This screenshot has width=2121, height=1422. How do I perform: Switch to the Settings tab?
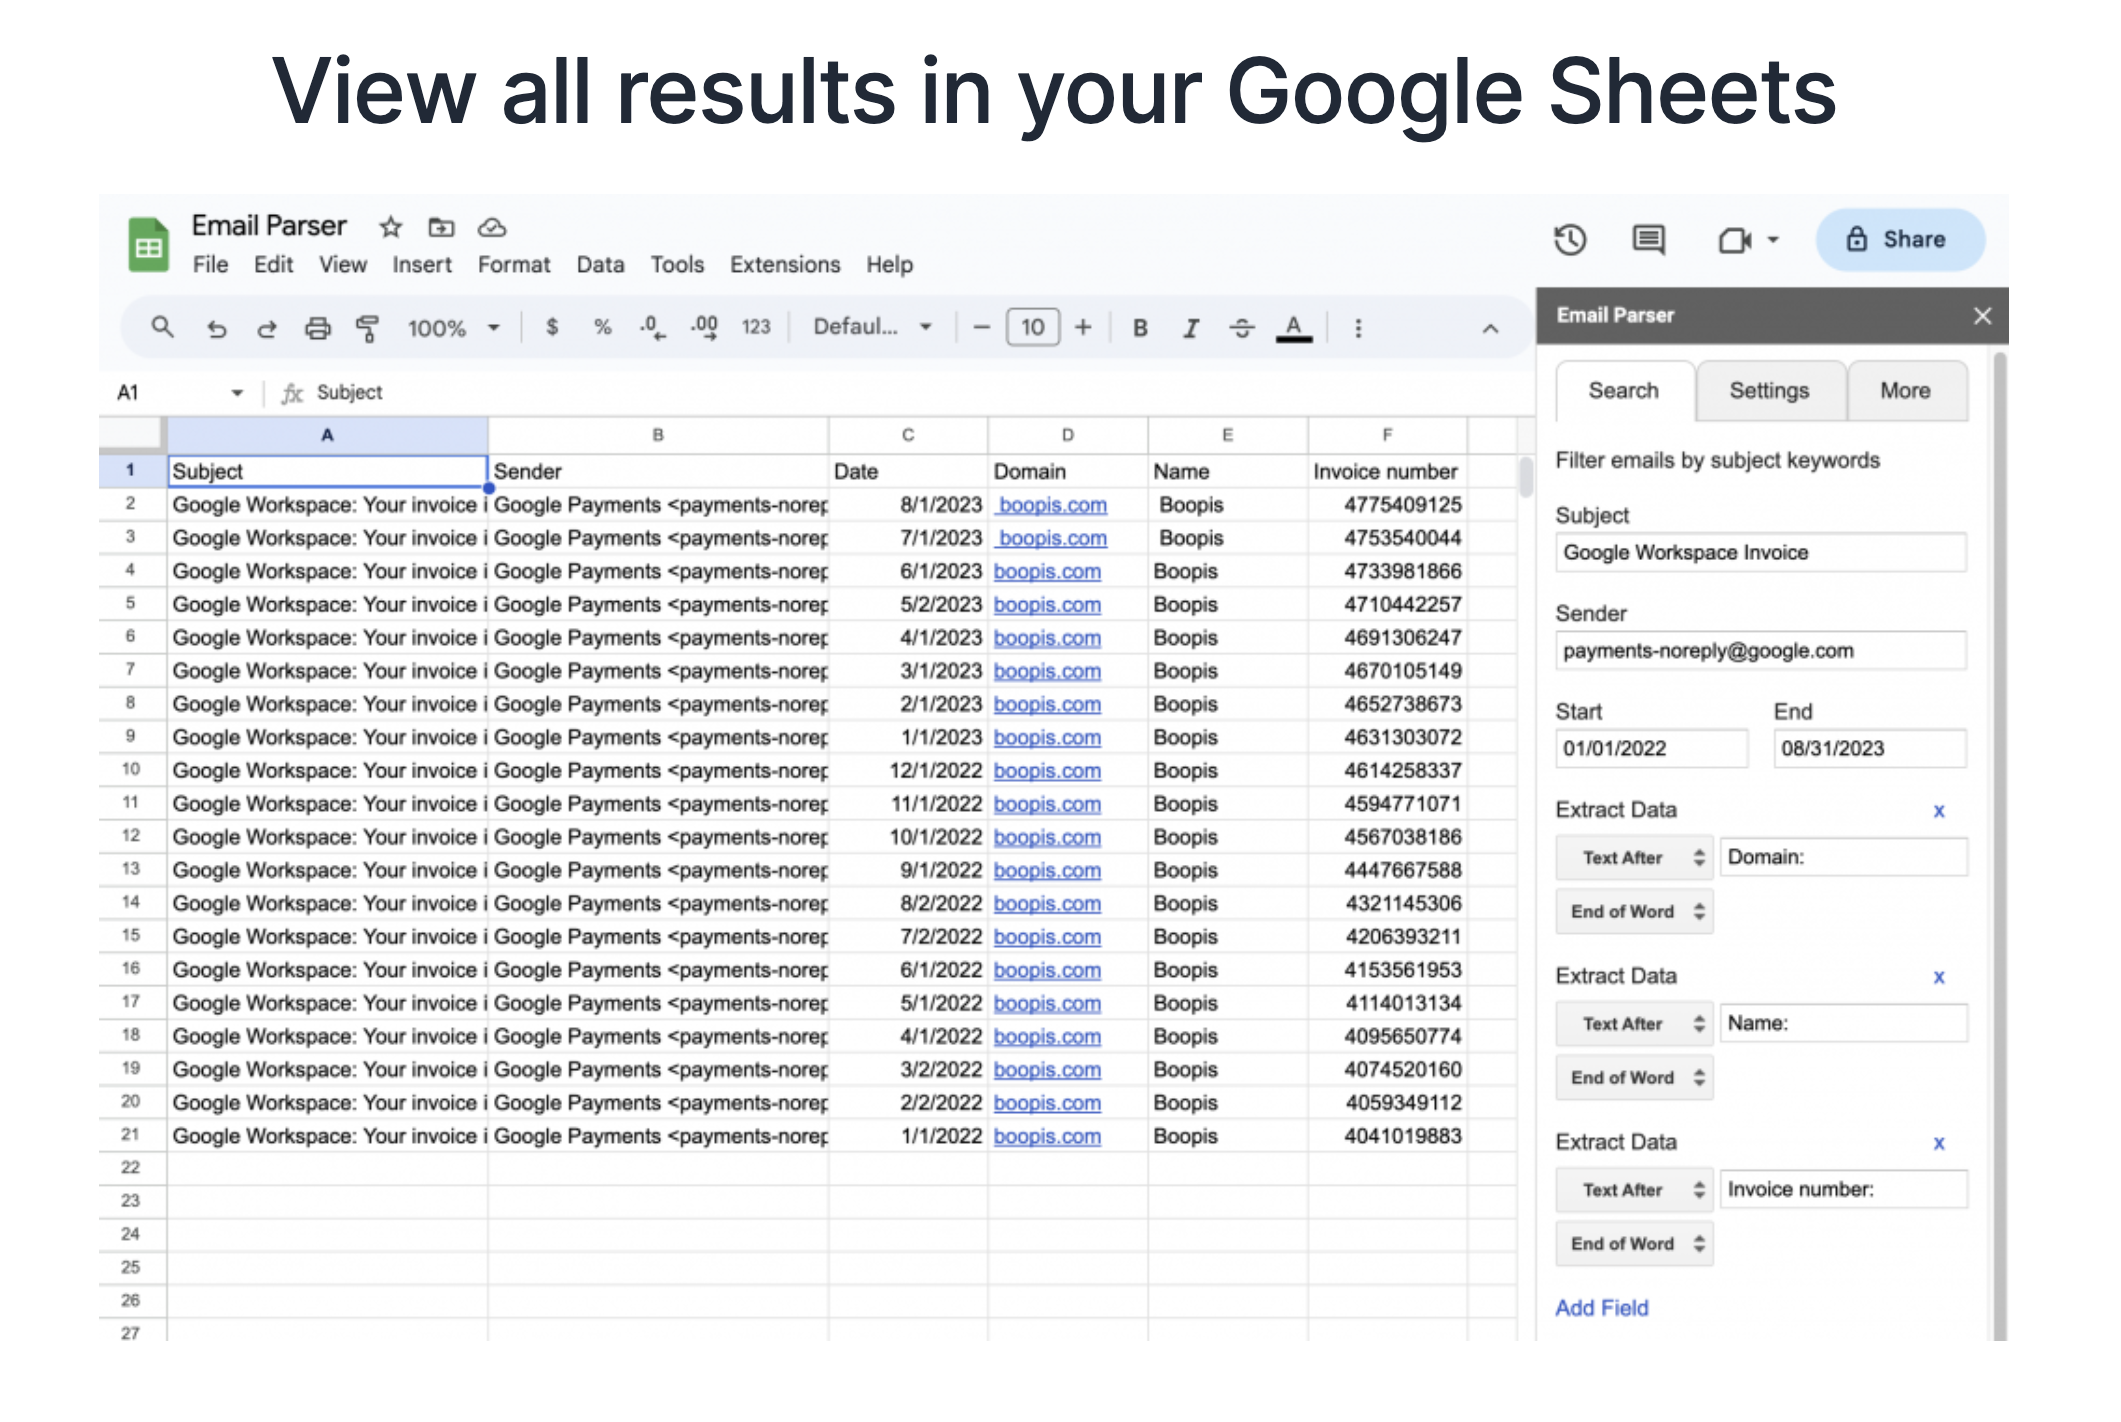(1769, 391)
